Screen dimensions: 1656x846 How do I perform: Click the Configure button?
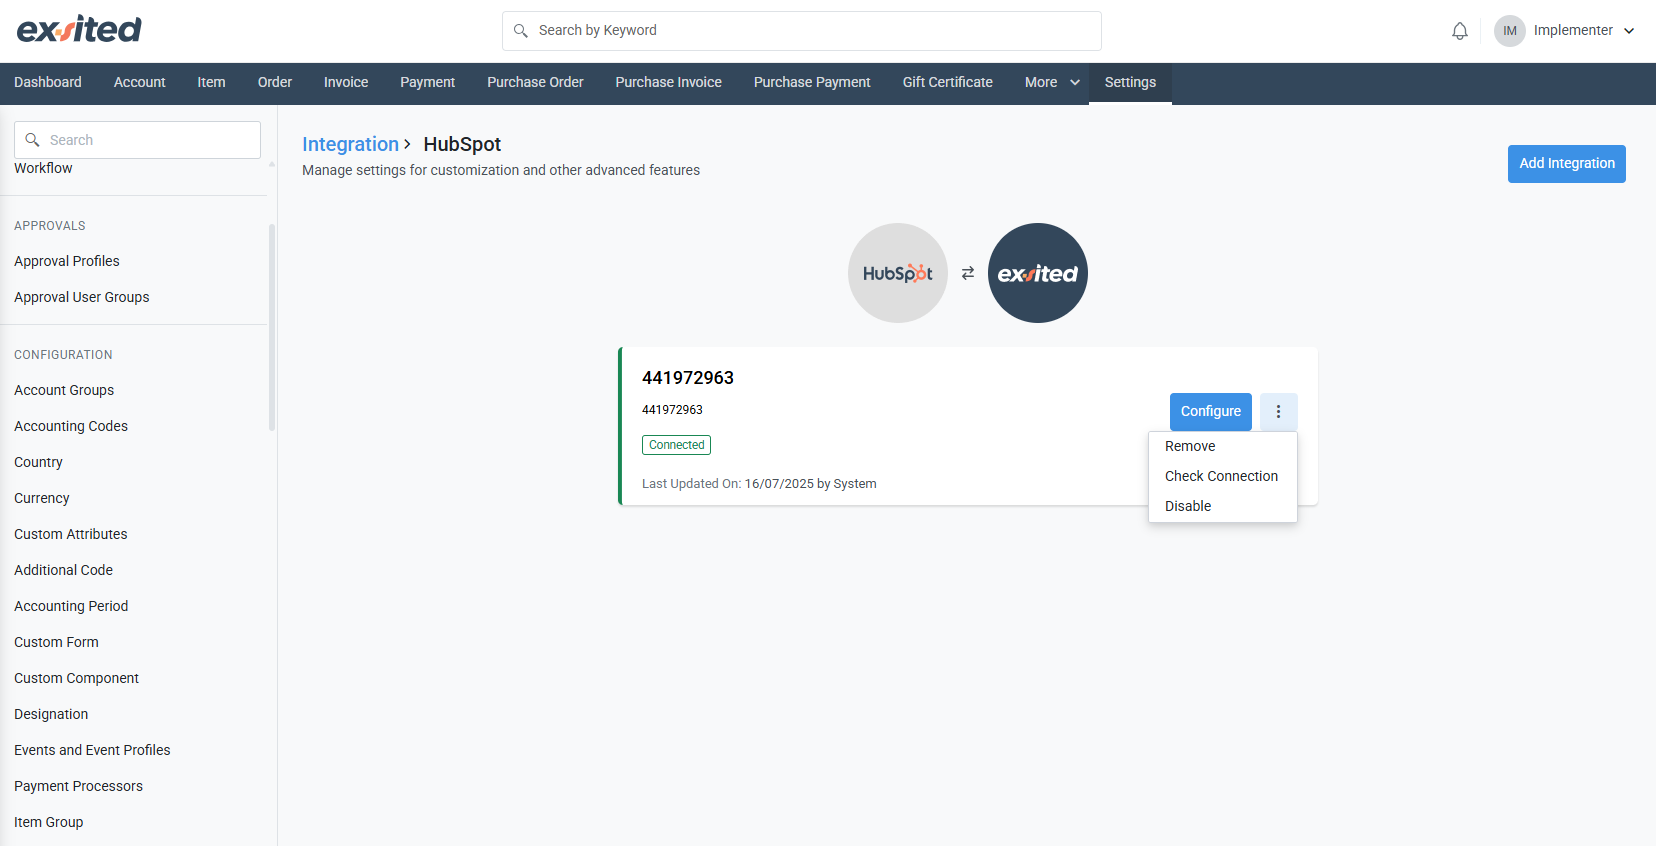1211,411
